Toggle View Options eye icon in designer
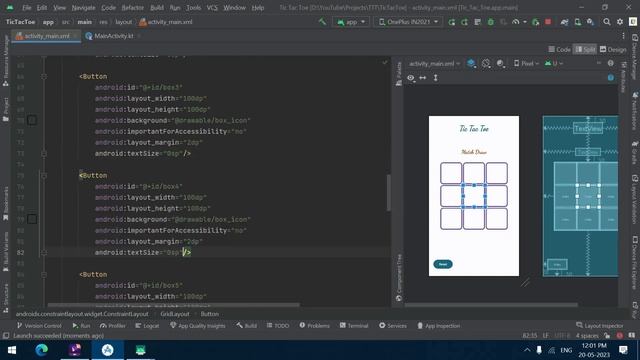 pos(411,78)
